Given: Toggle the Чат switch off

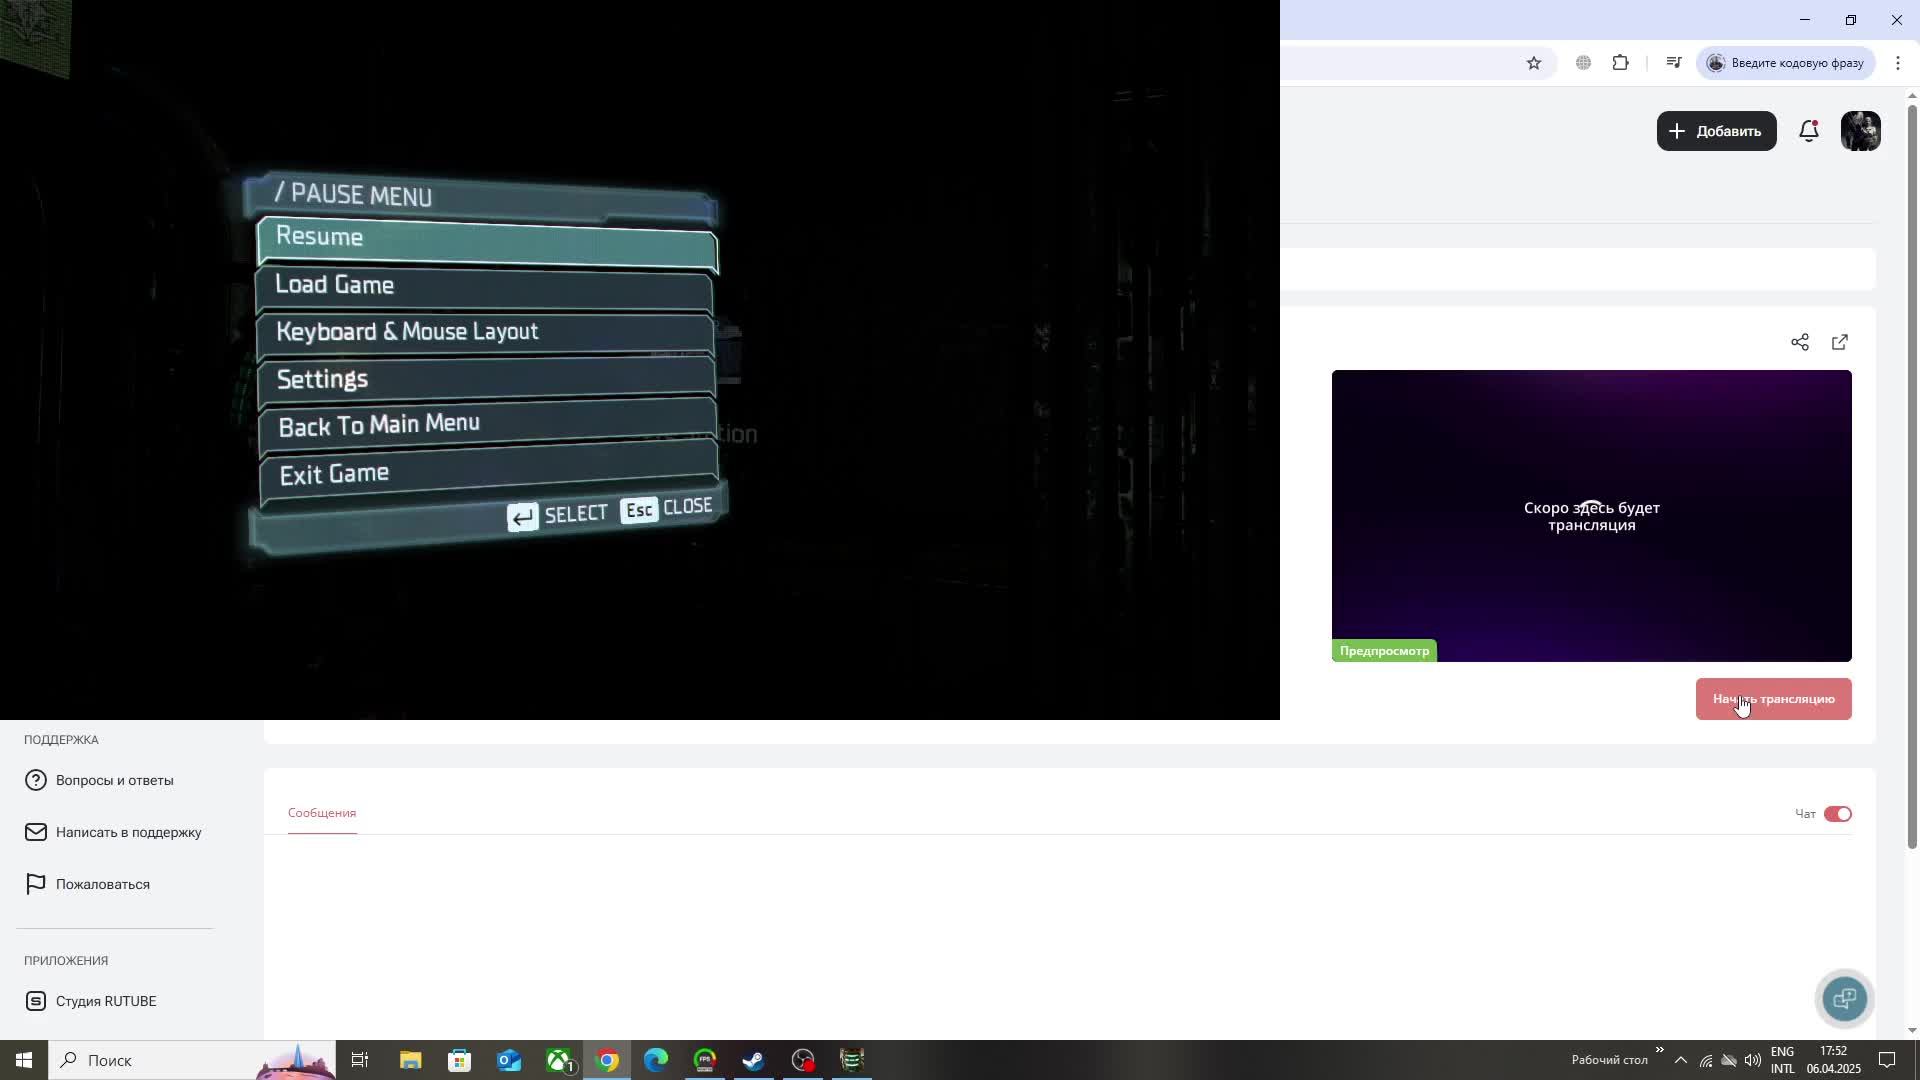Looking at the screenshot, I should pos(1837,814).
